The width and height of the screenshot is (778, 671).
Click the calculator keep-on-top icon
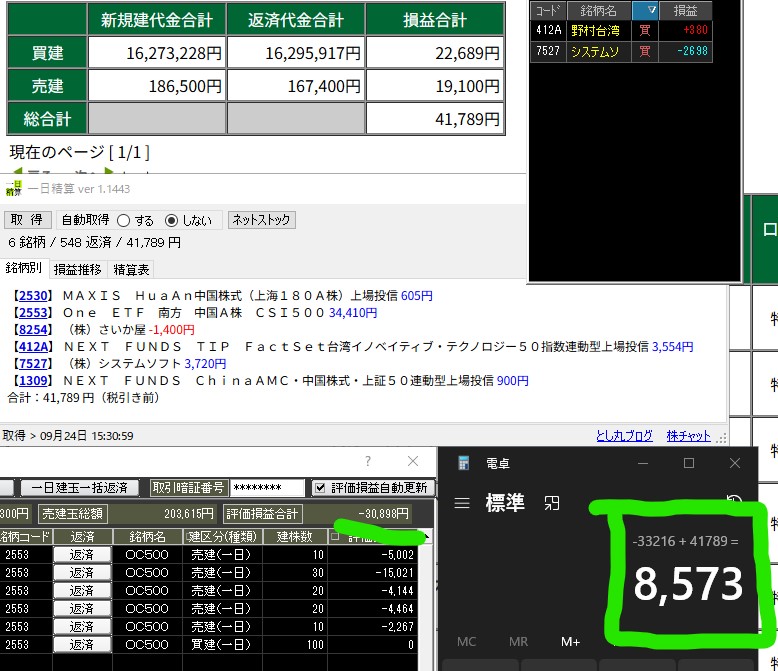551,503
